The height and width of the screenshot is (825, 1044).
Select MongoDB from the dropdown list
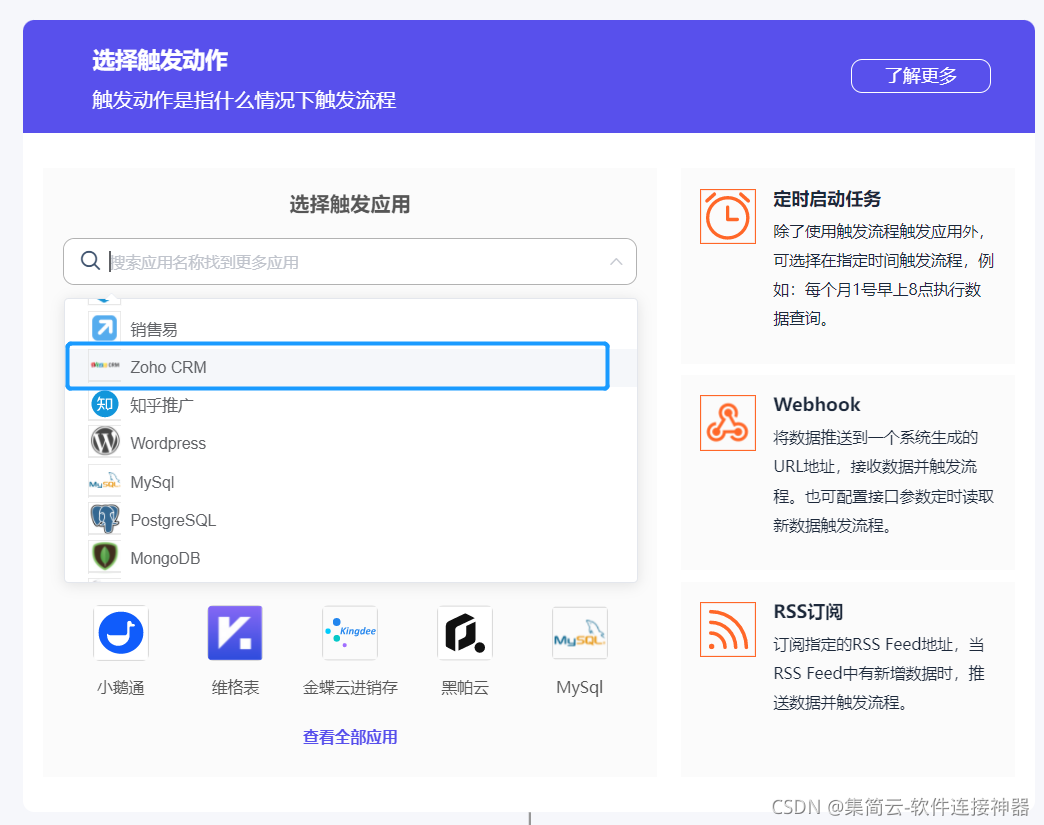[351, 558]
